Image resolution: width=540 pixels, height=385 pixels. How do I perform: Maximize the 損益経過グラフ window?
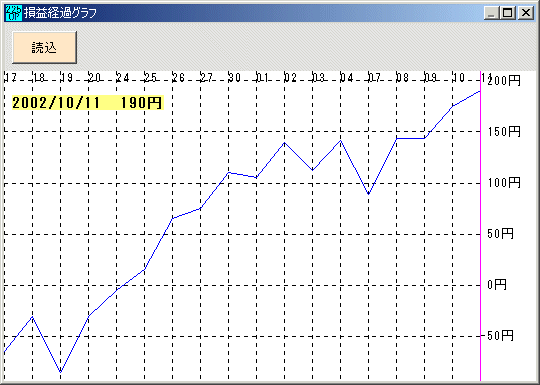pos(507,13)
